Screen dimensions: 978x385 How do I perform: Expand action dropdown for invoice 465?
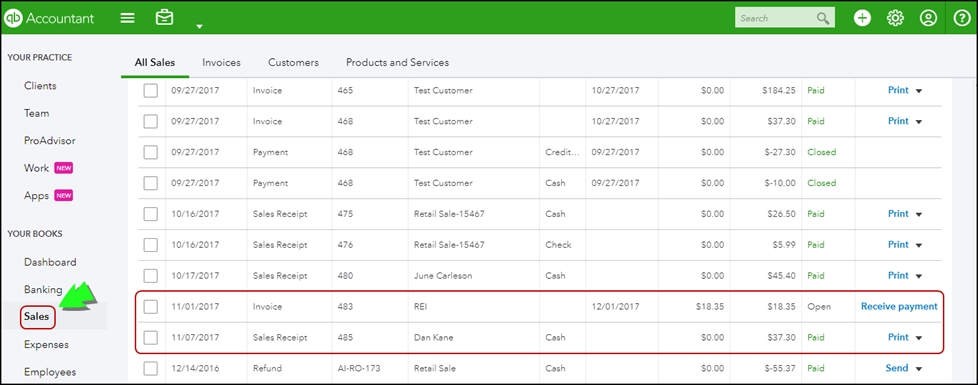coord(919,91)
